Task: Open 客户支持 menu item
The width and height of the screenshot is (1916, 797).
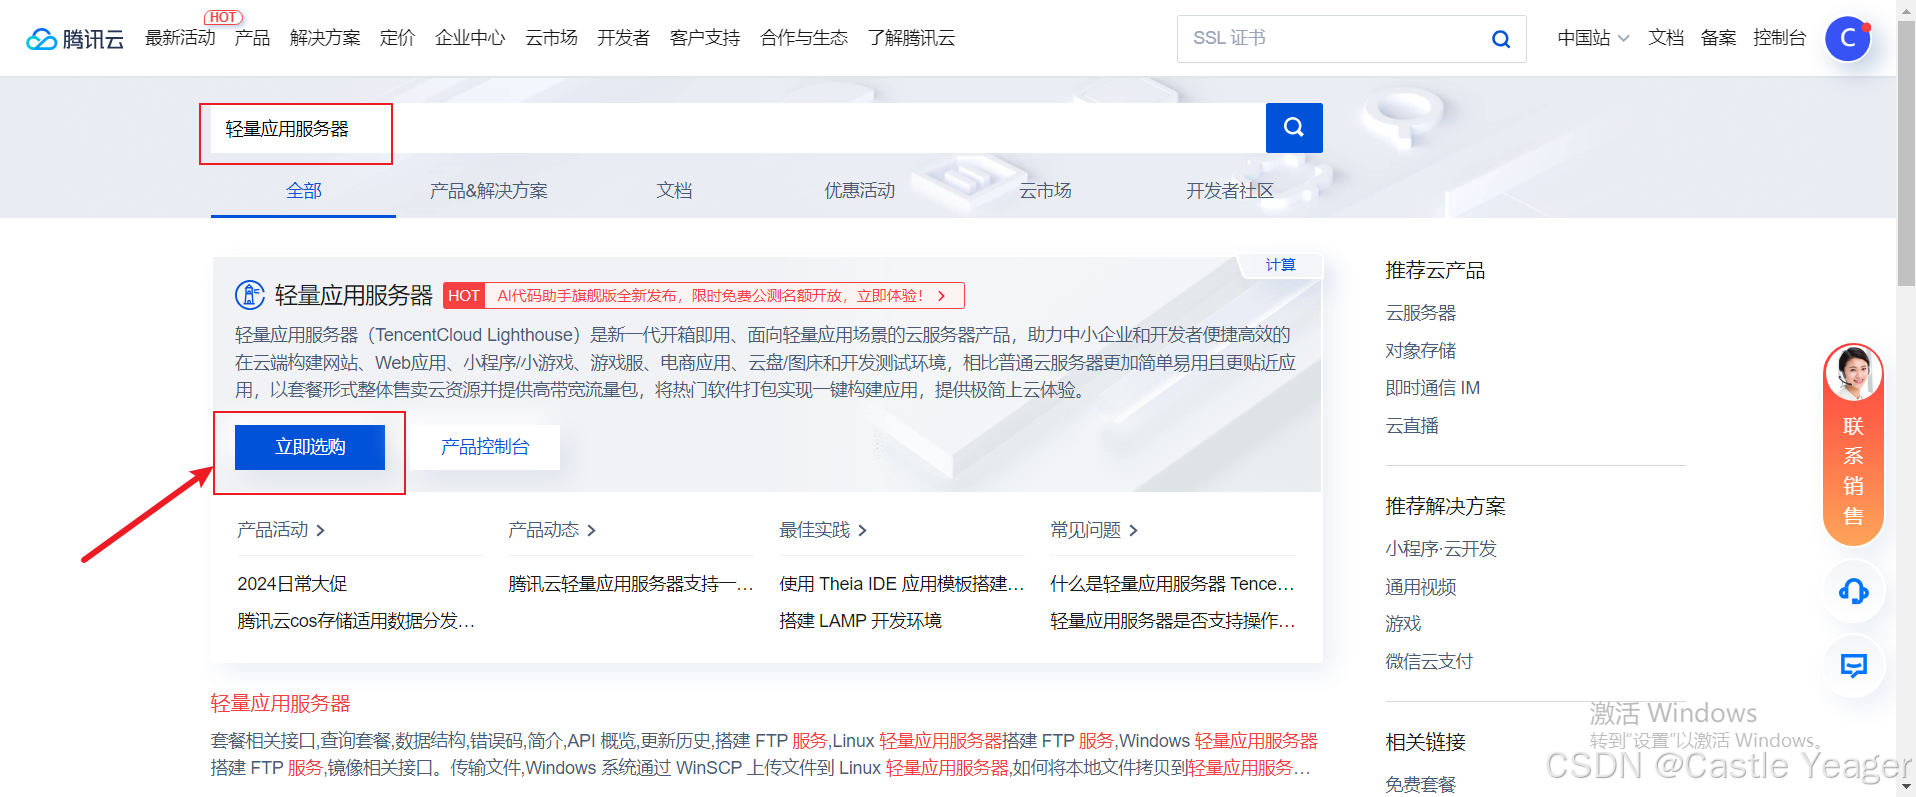Action: (x=705, y=38)
